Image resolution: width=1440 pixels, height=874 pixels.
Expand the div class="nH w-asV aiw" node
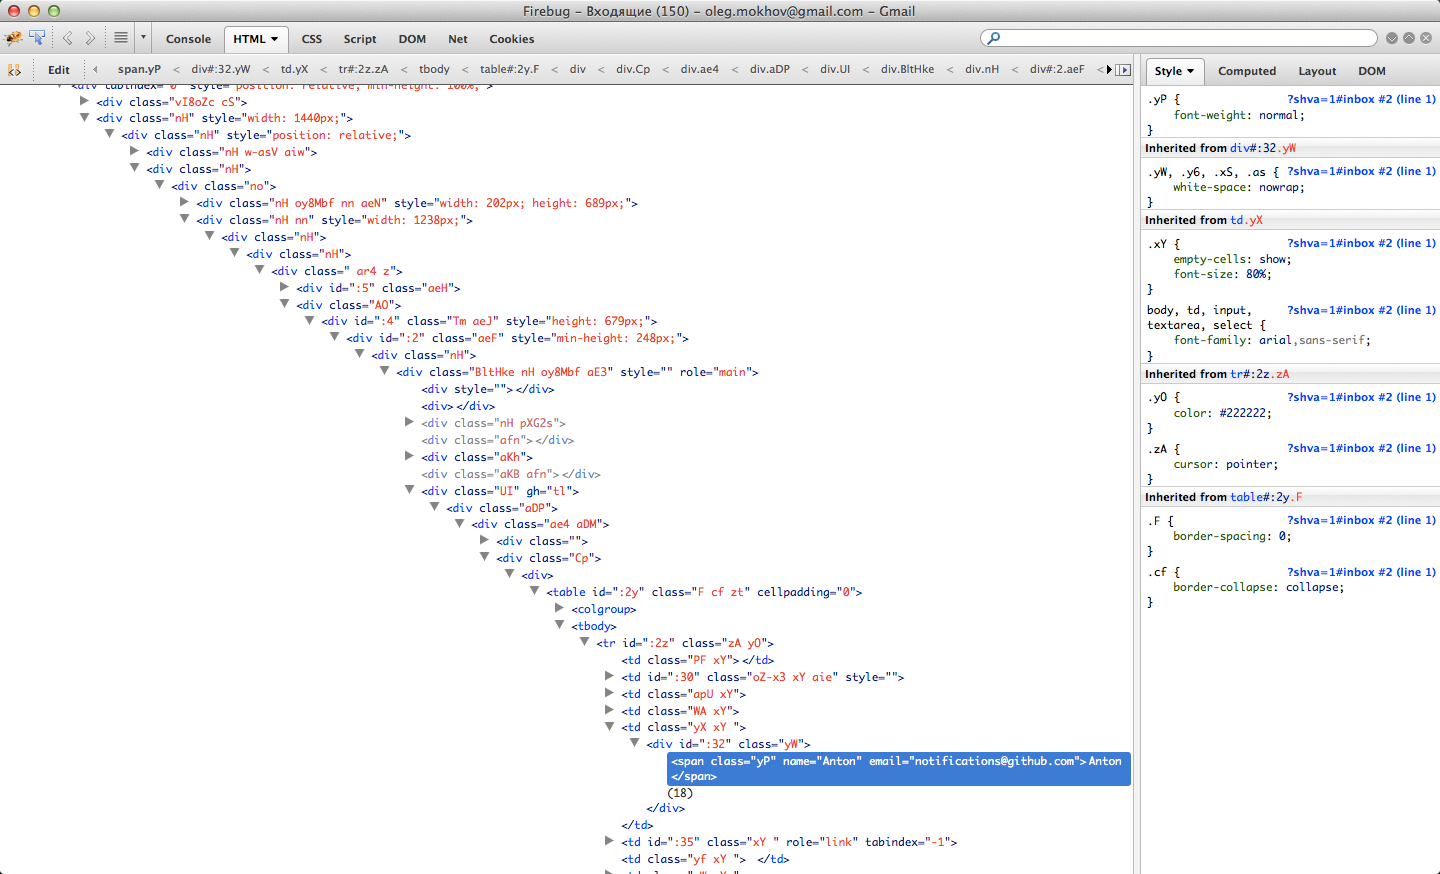coord(135,151)
